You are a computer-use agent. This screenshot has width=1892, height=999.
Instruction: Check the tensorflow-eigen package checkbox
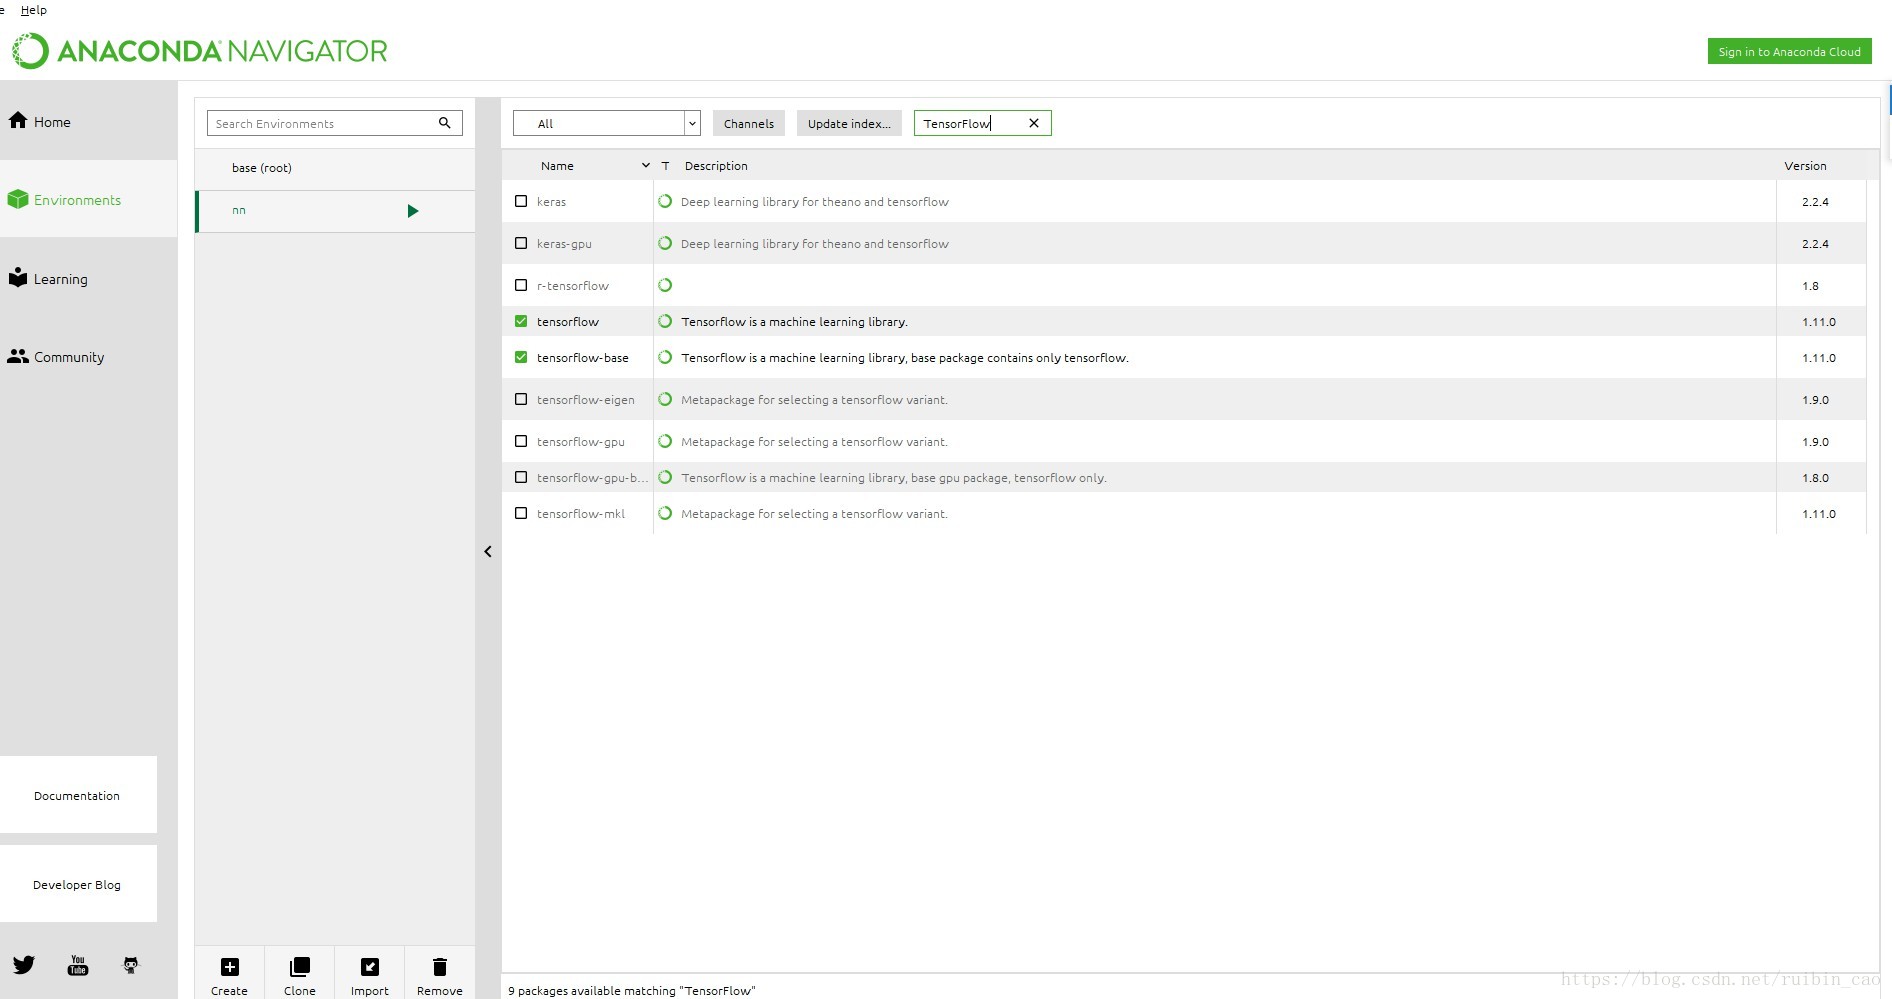click(x=521, y=399)
